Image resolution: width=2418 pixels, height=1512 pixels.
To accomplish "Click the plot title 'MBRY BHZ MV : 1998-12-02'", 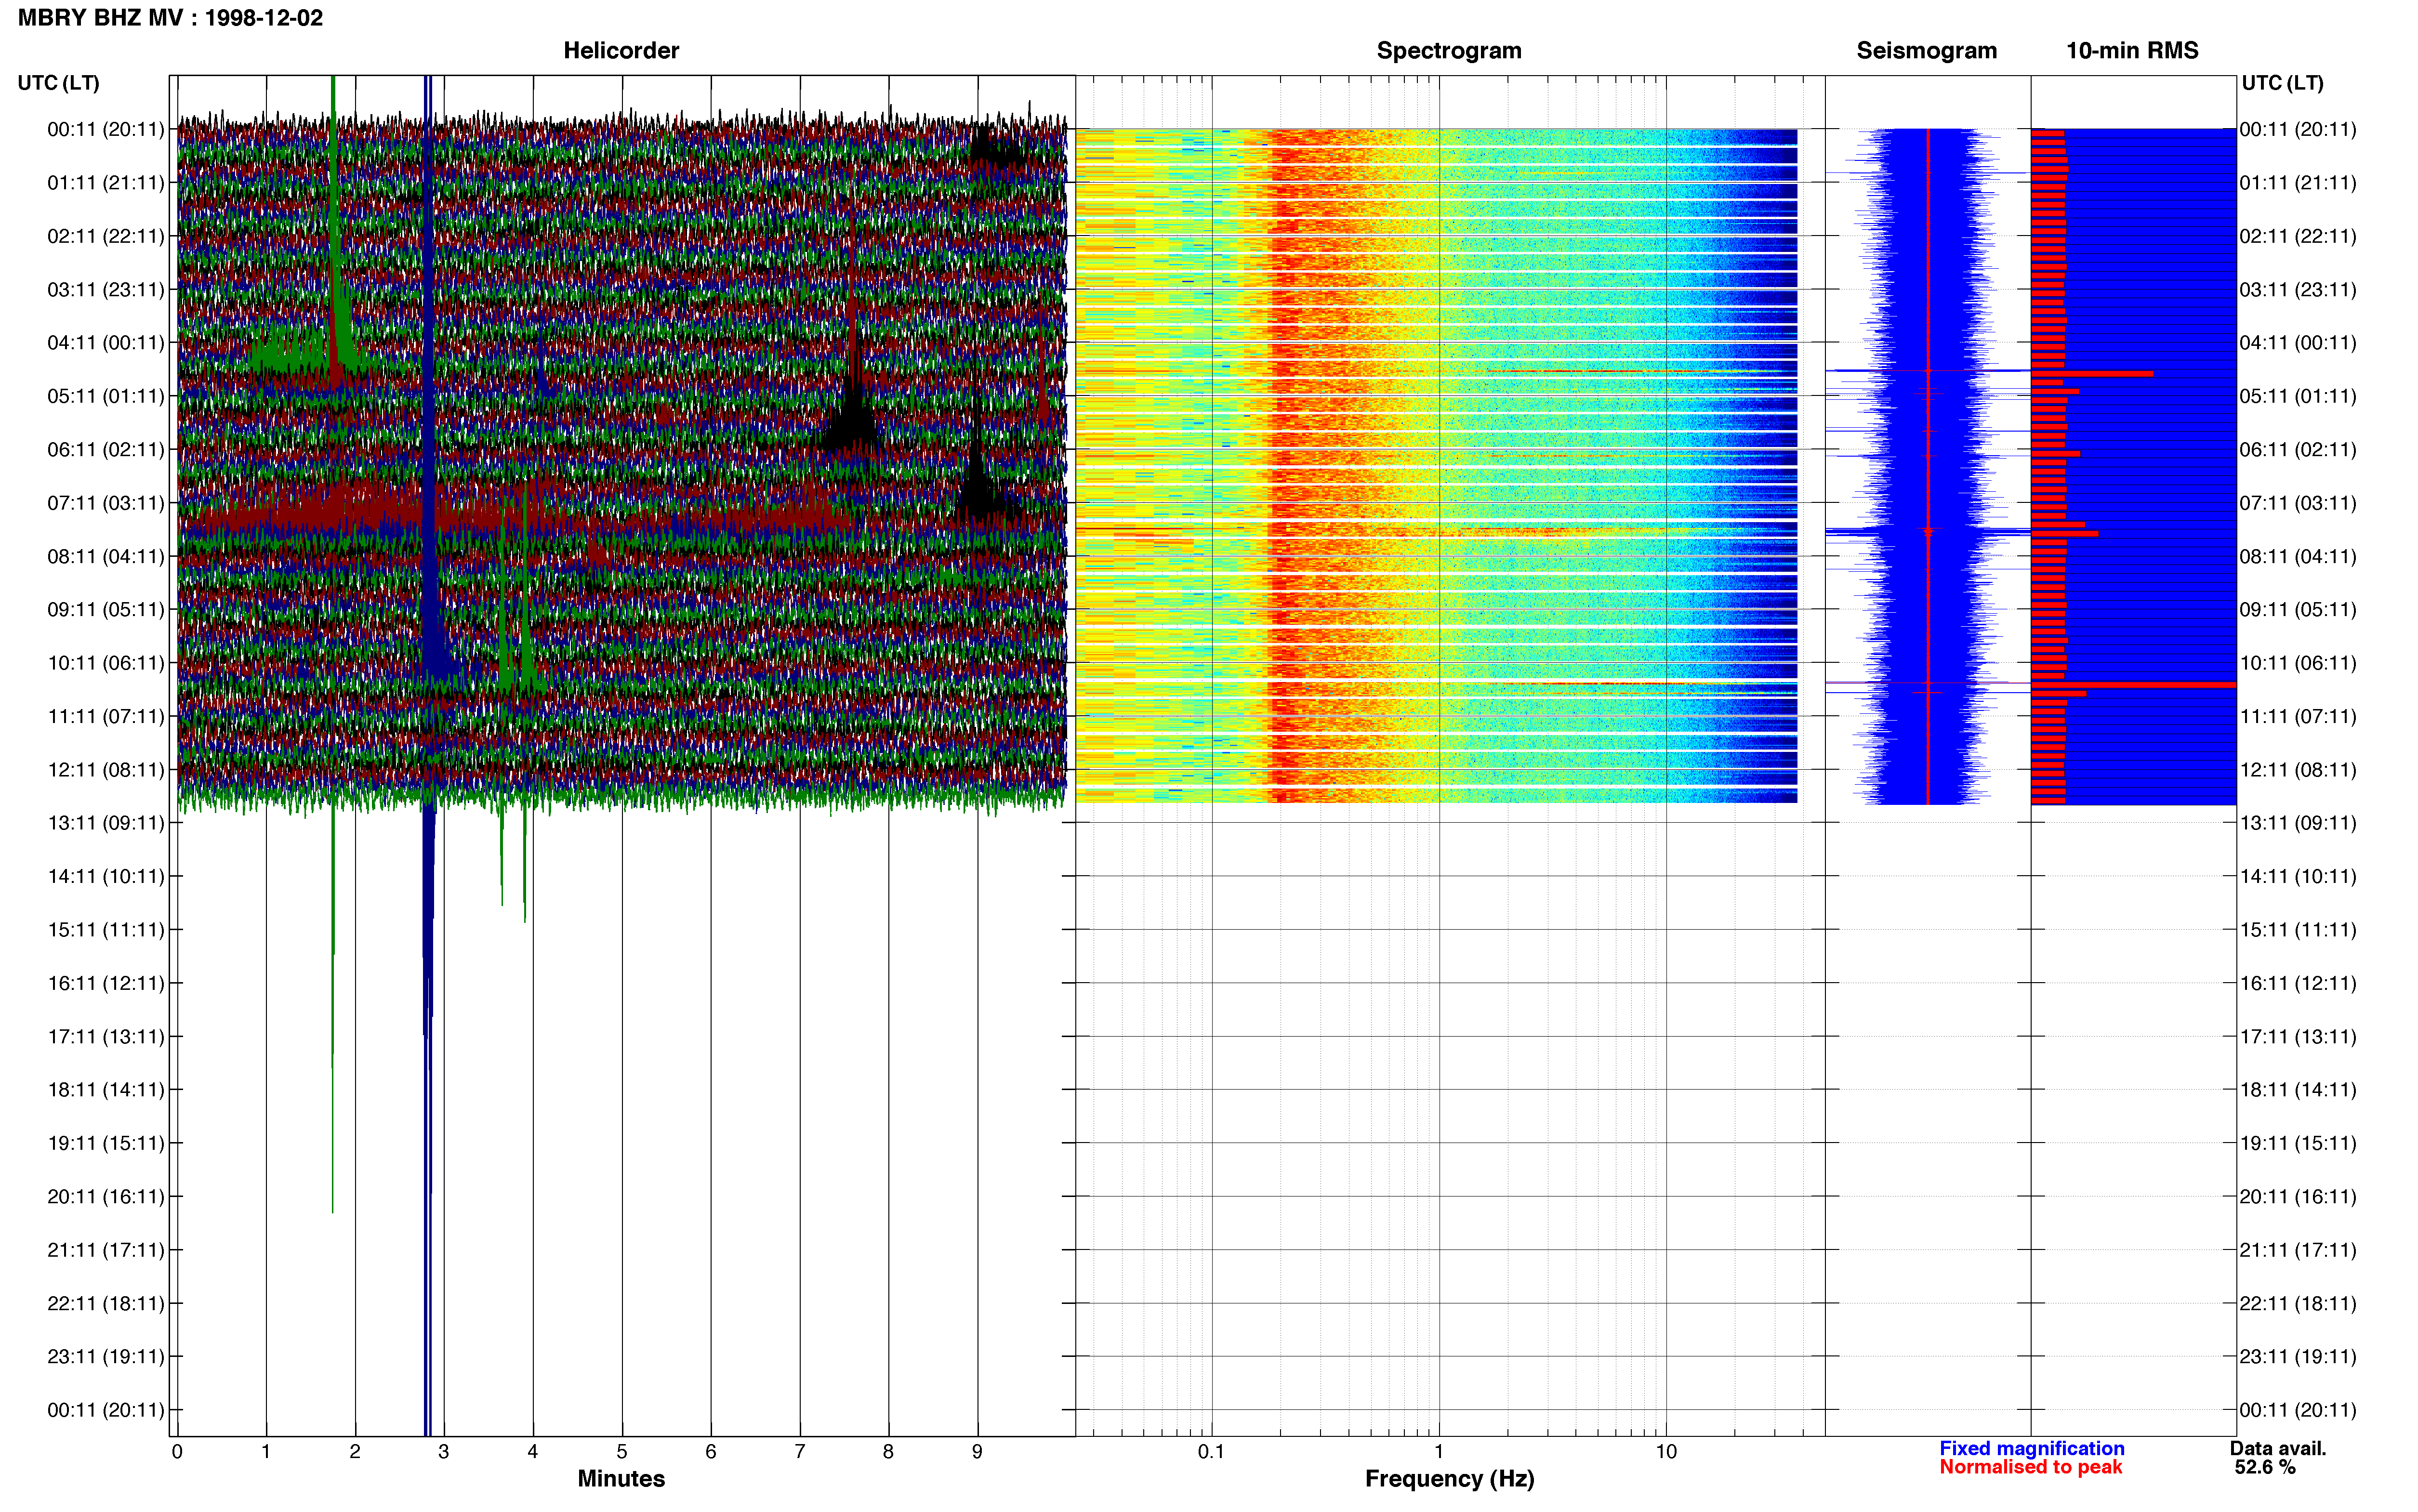I will (170, 18).
